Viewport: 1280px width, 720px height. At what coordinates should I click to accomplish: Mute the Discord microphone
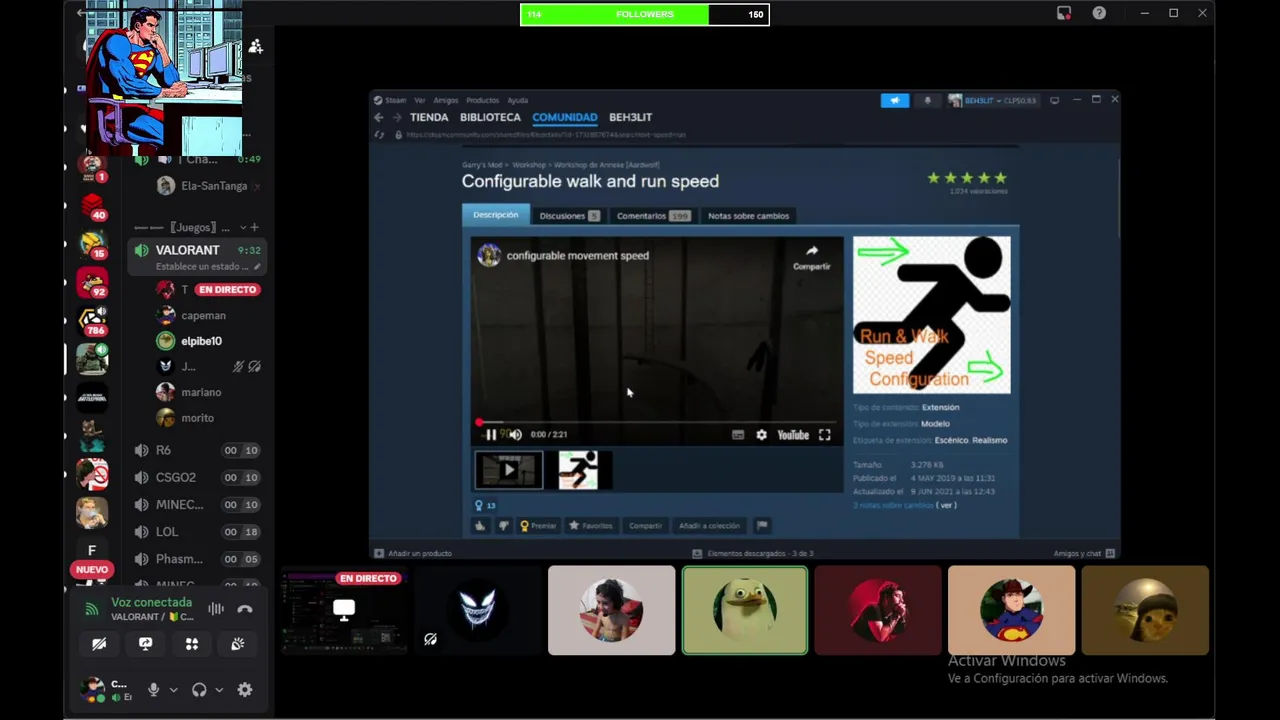(153, 689)
